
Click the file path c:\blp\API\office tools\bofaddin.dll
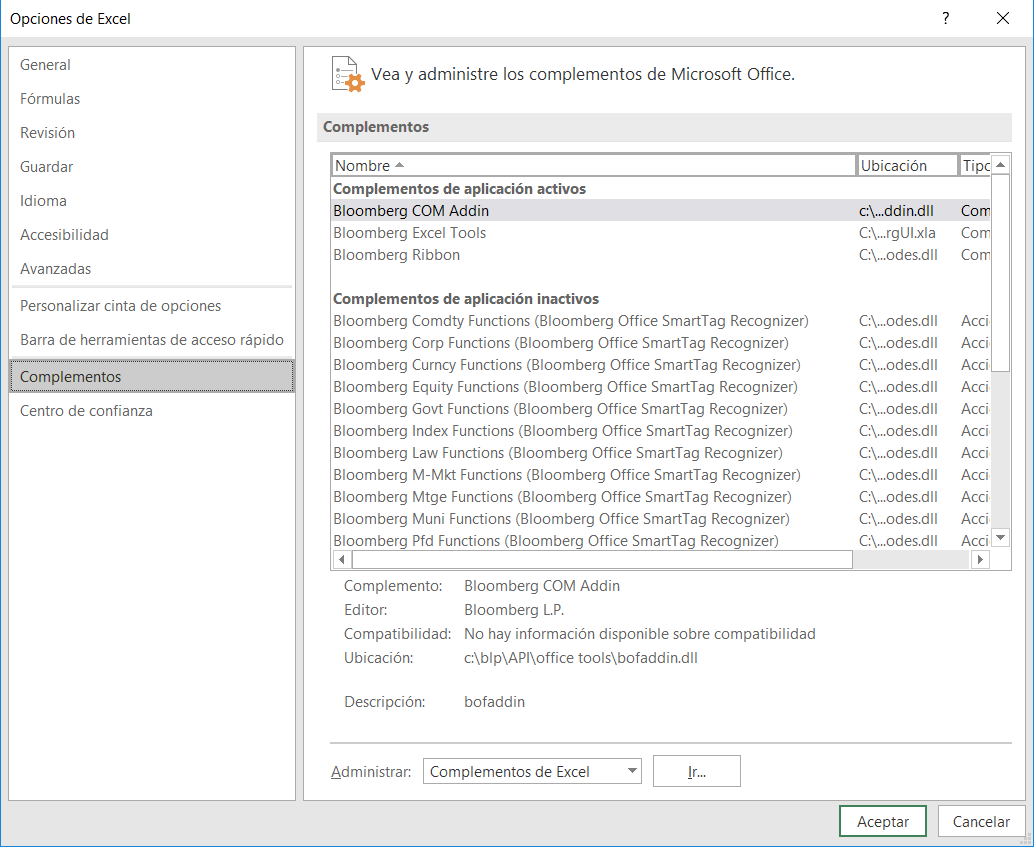pyautogui.click(x=580, y=658)
